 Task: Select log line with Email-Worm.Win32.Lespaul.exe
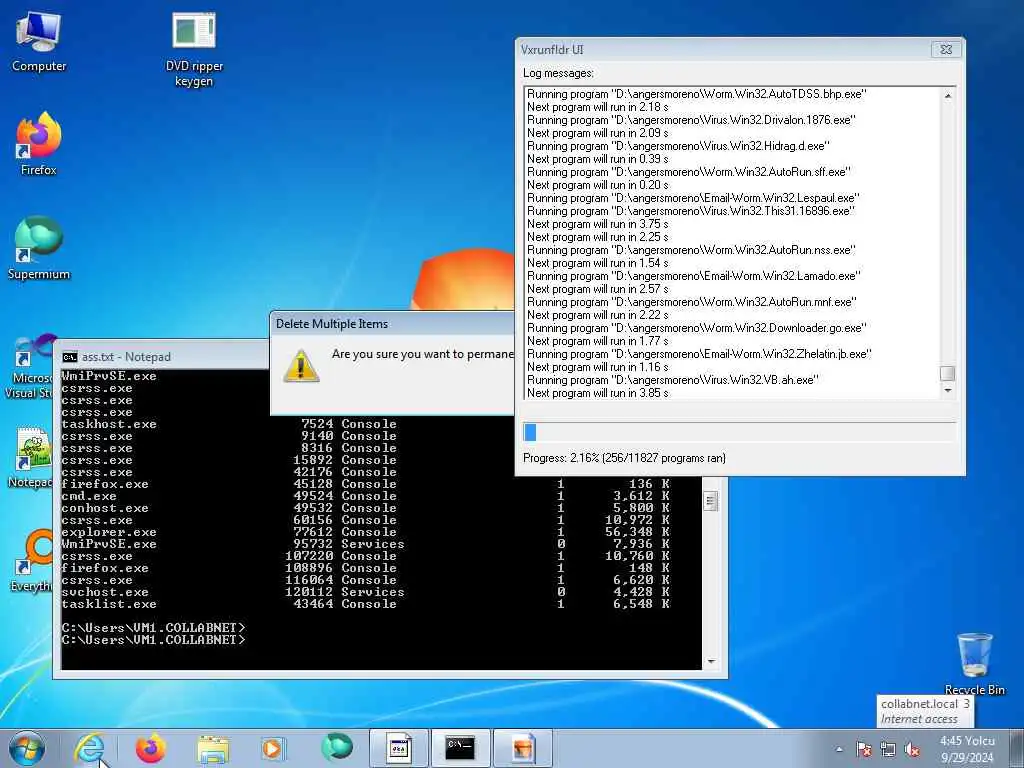click(694, 198)
